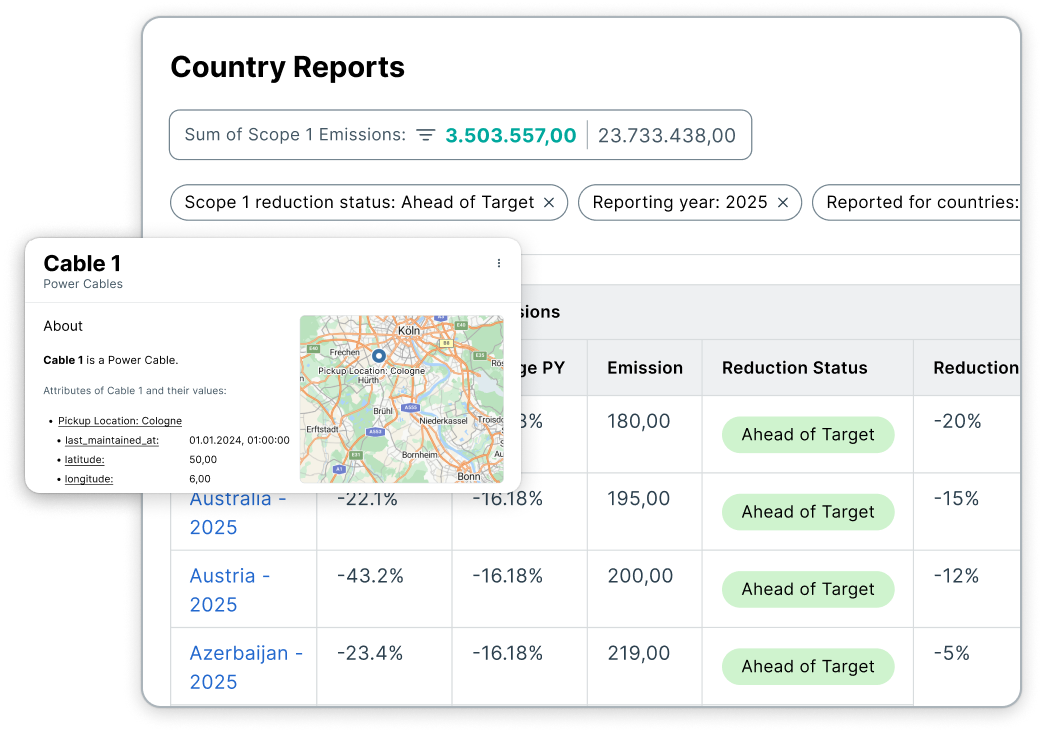
Task: Remove the Ahead of Target filter chip
Action: pos(549,202)
